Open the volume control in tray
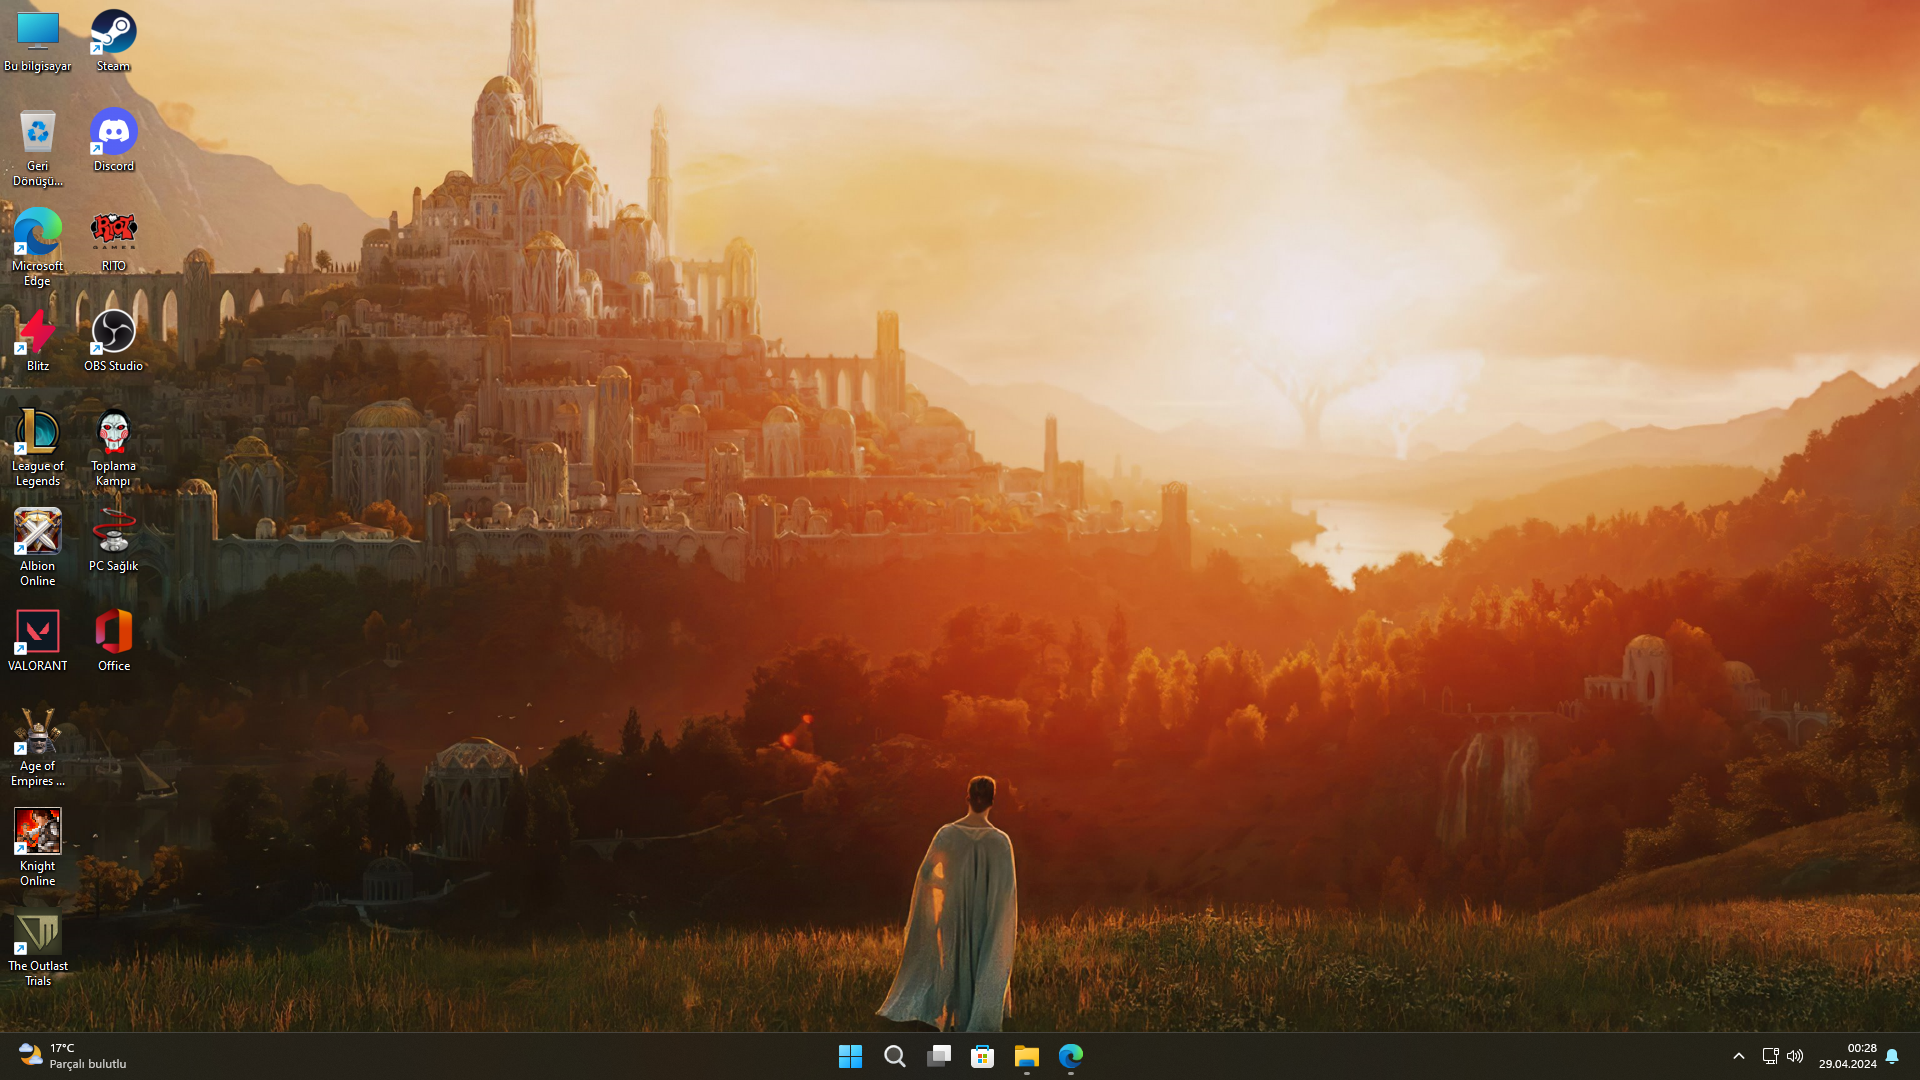Viewport: 1920px width, 1080px height. [x=1795, y=1056]
